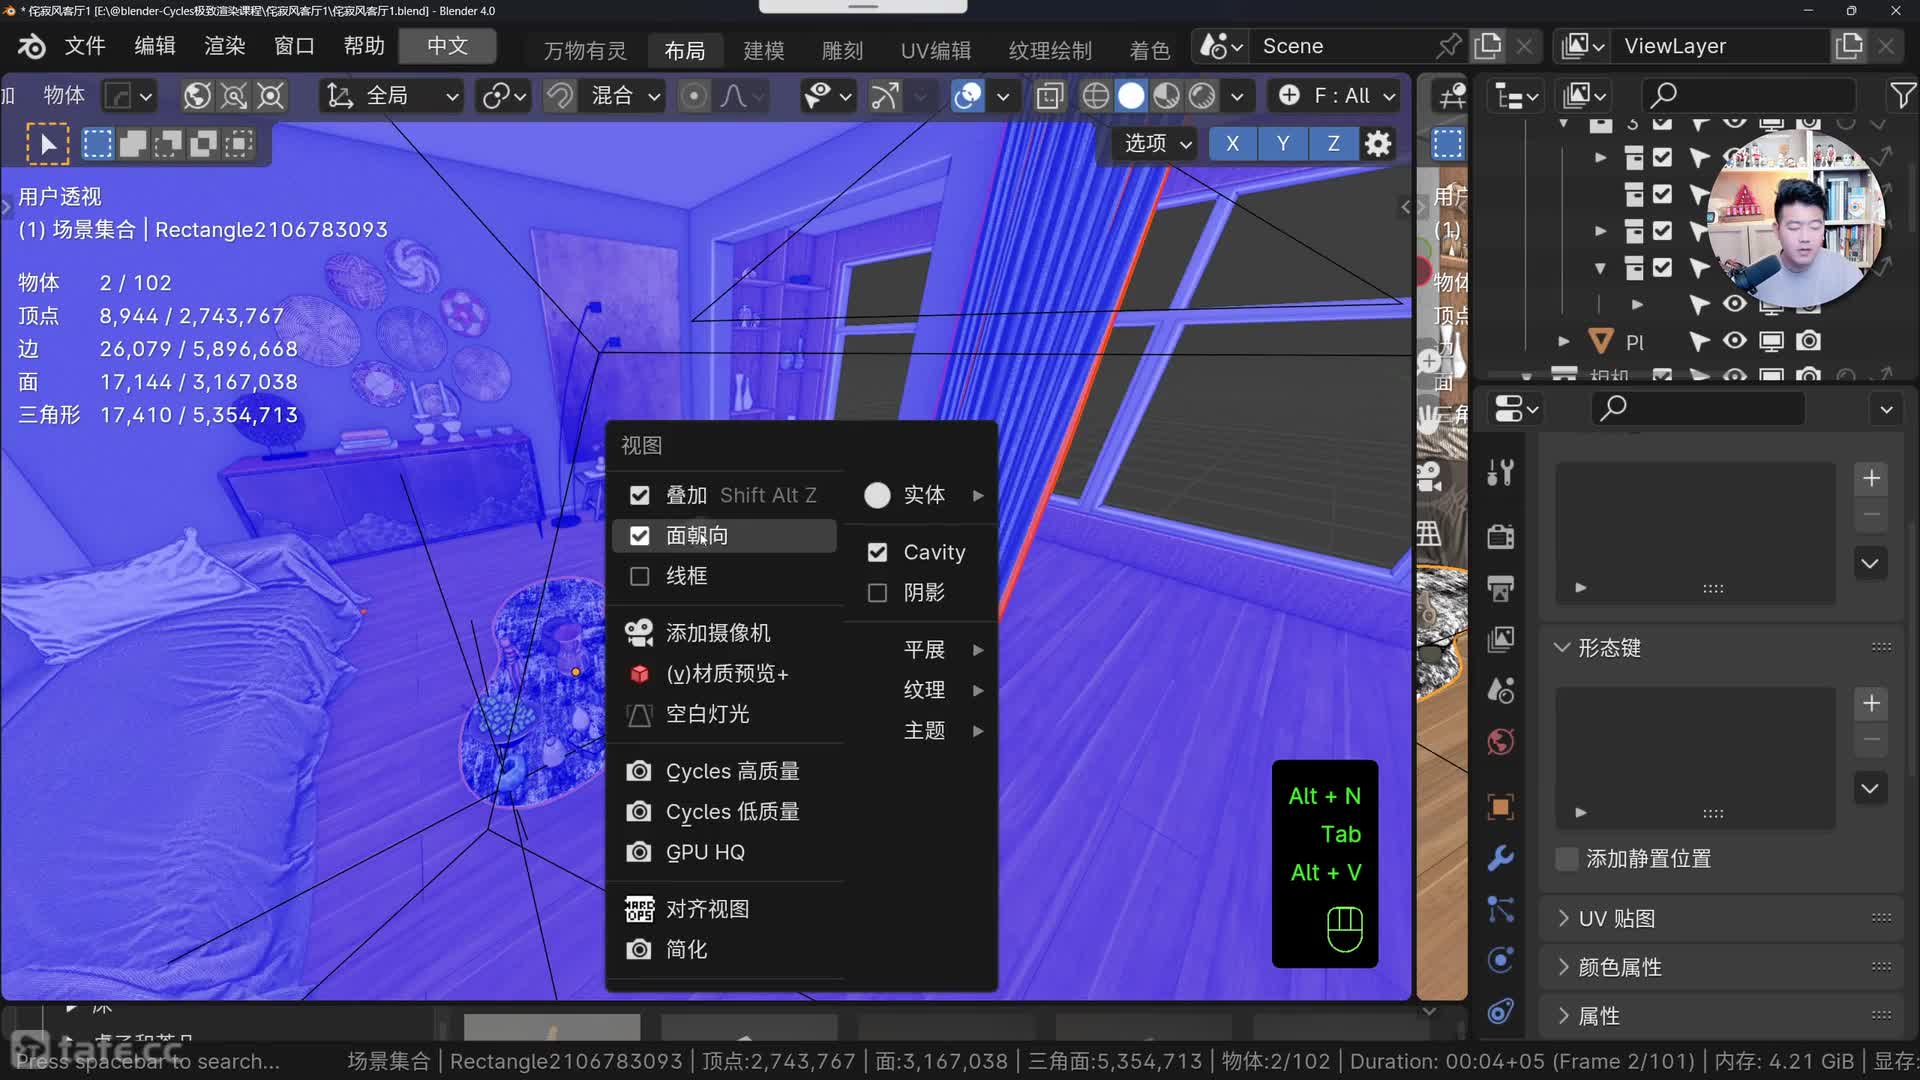Click viewport options gear icon
The image size is (1920, 1080).
pos(1378,144)
